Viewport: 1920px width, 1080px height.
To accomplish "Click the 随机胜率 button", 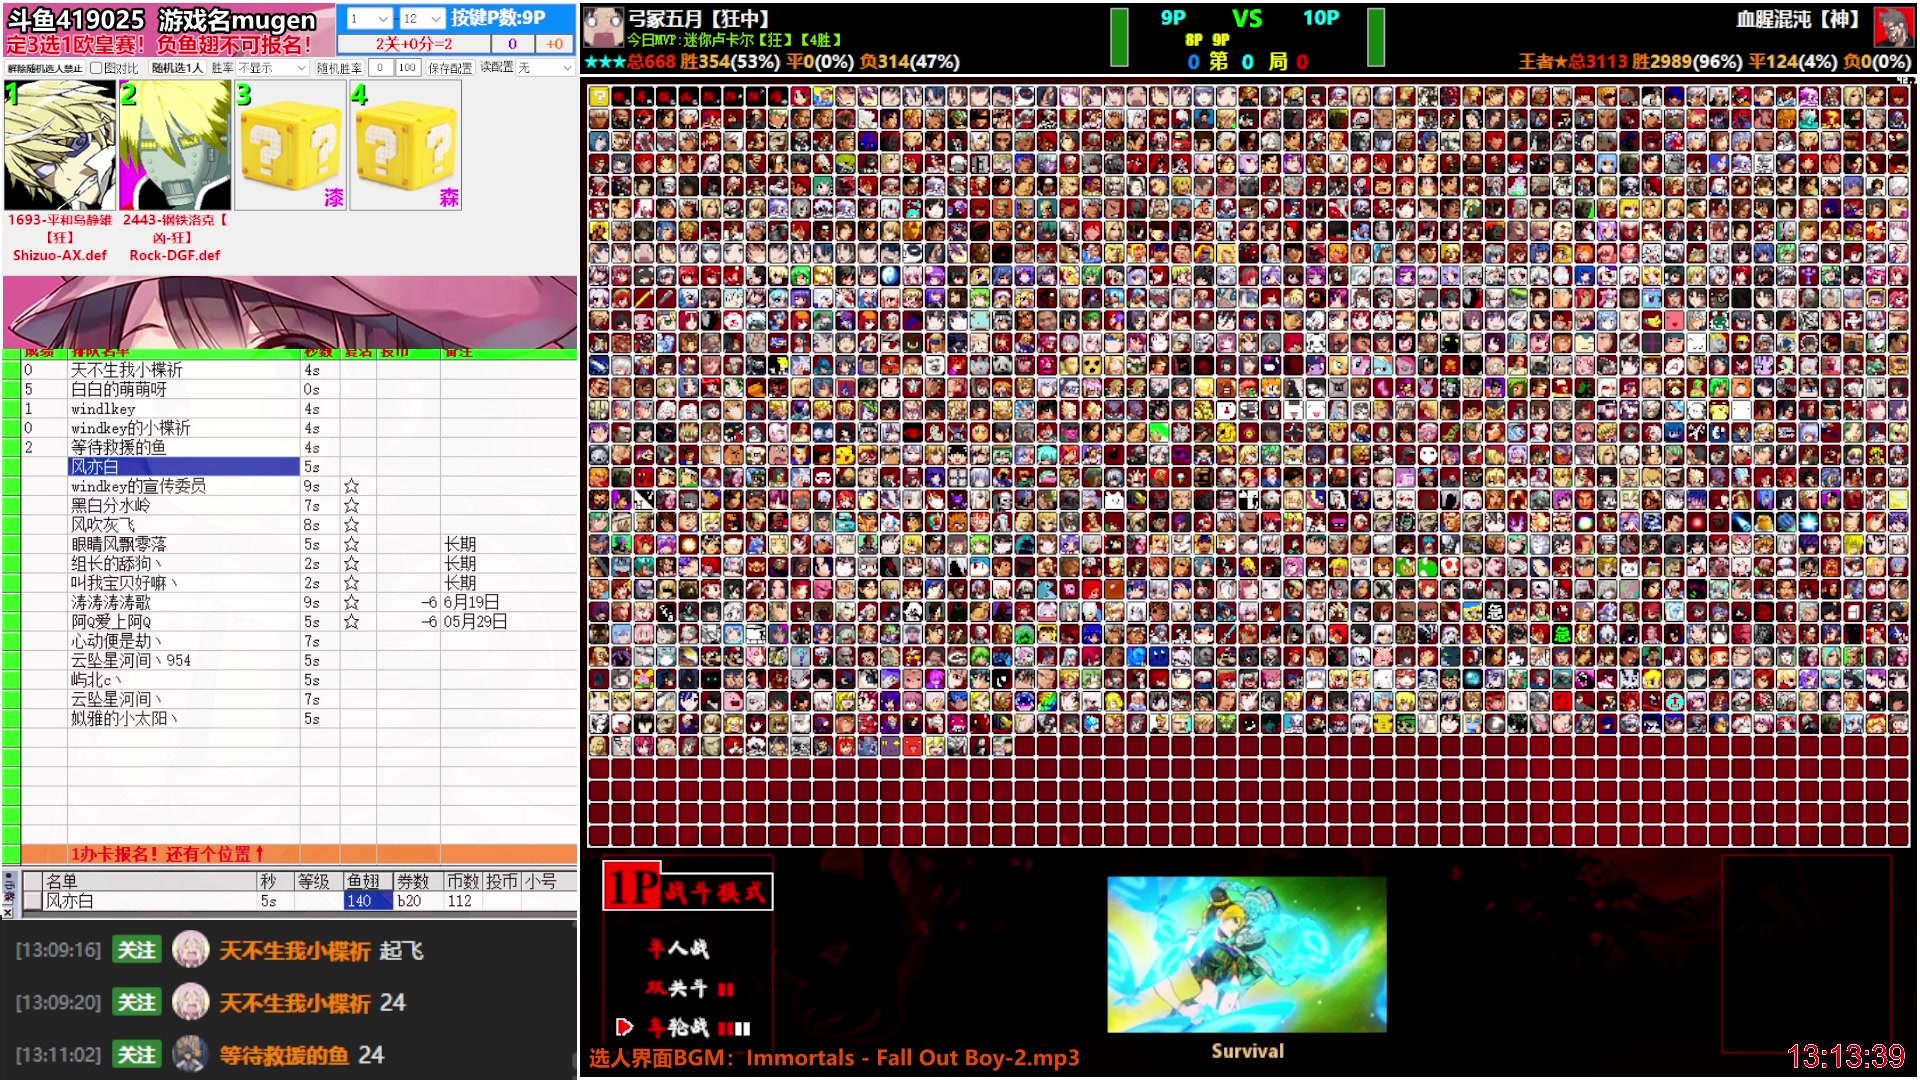I will (x=339, y=68).
